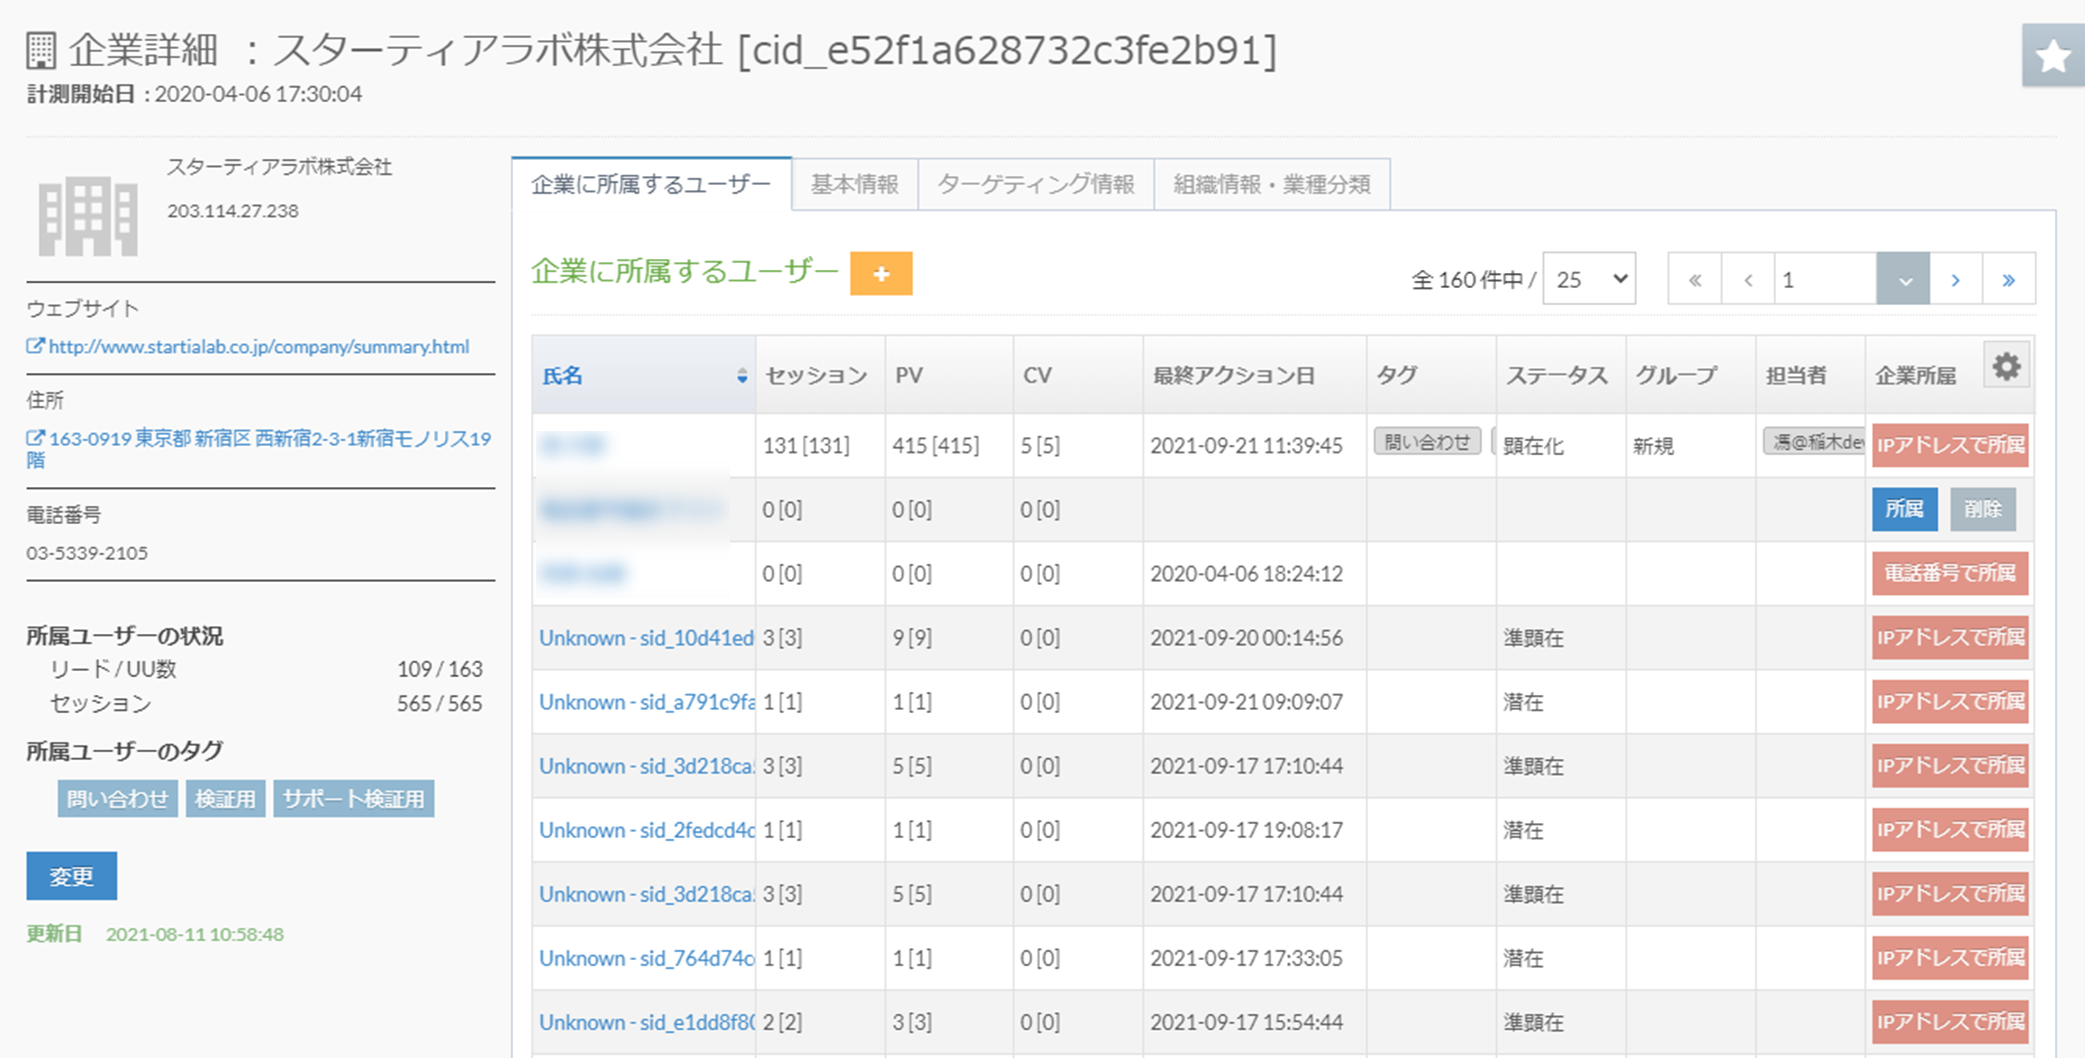Image resolution: width=2085 pixels, height=1058 pixels.
Task: Click IPアドレスで所属 for sid_764d74c row
Action: 1950,957
